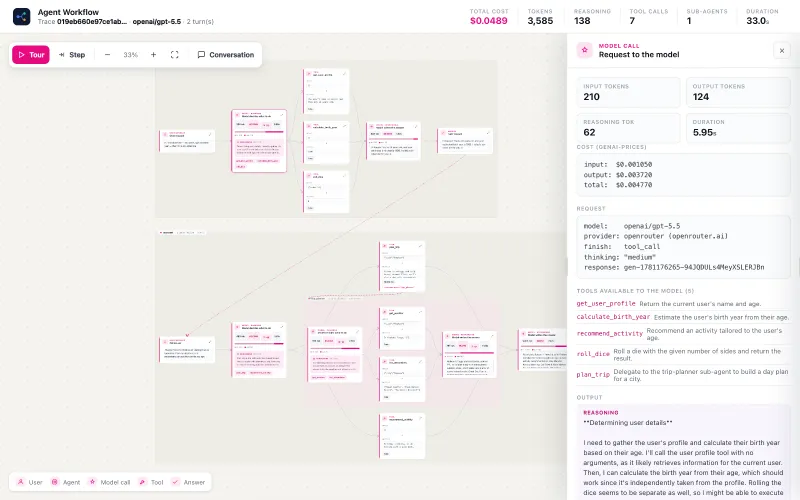Select the middle tool node in the upper workflow

pyautogui.click(x=326, y=142)
